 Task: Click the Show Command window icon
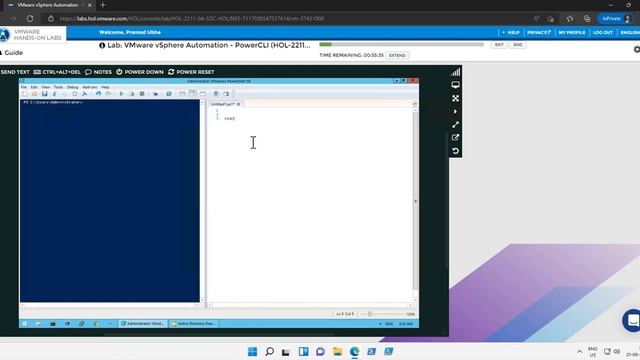[x=216, y=94]
